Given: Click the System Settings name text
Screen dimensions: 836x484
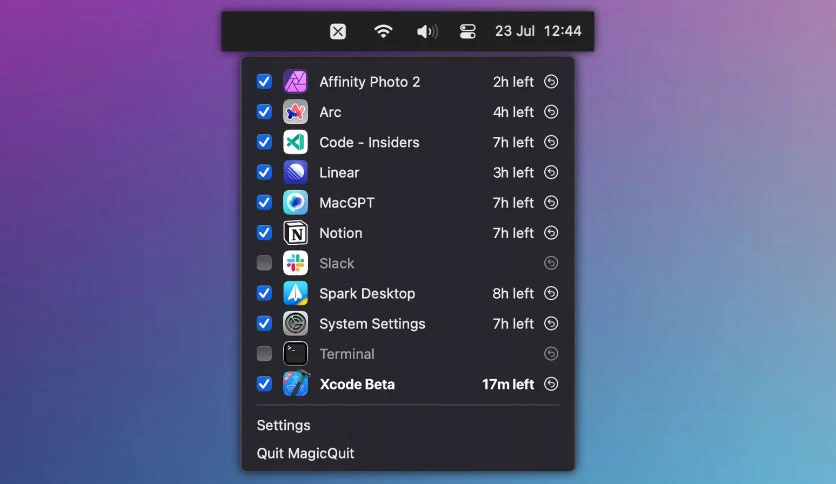Looking at the screenshot, I should click(372, 324).
